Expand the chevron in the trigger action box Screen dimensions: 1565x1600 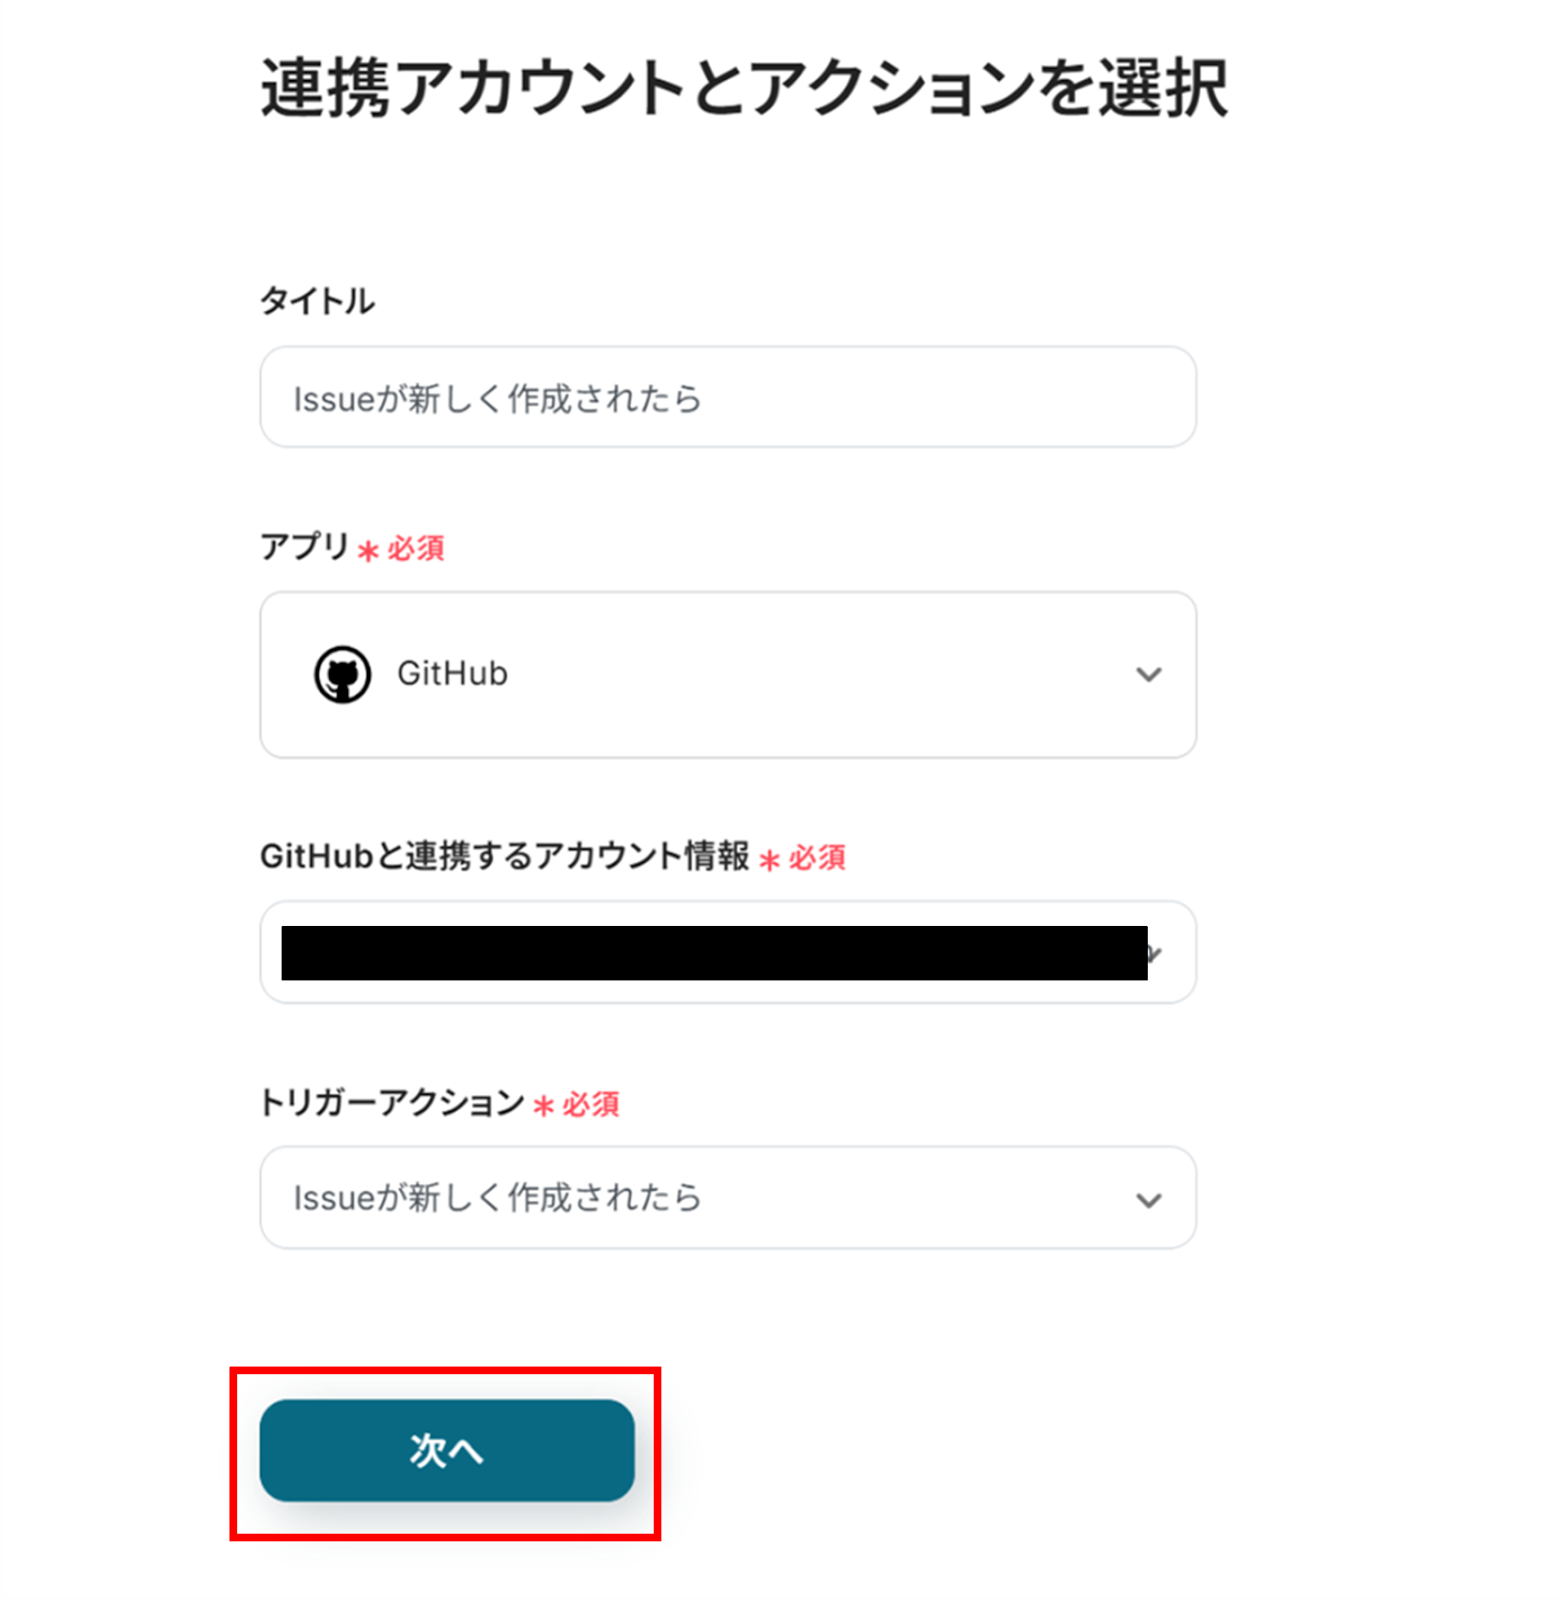click(1148, 1199)
